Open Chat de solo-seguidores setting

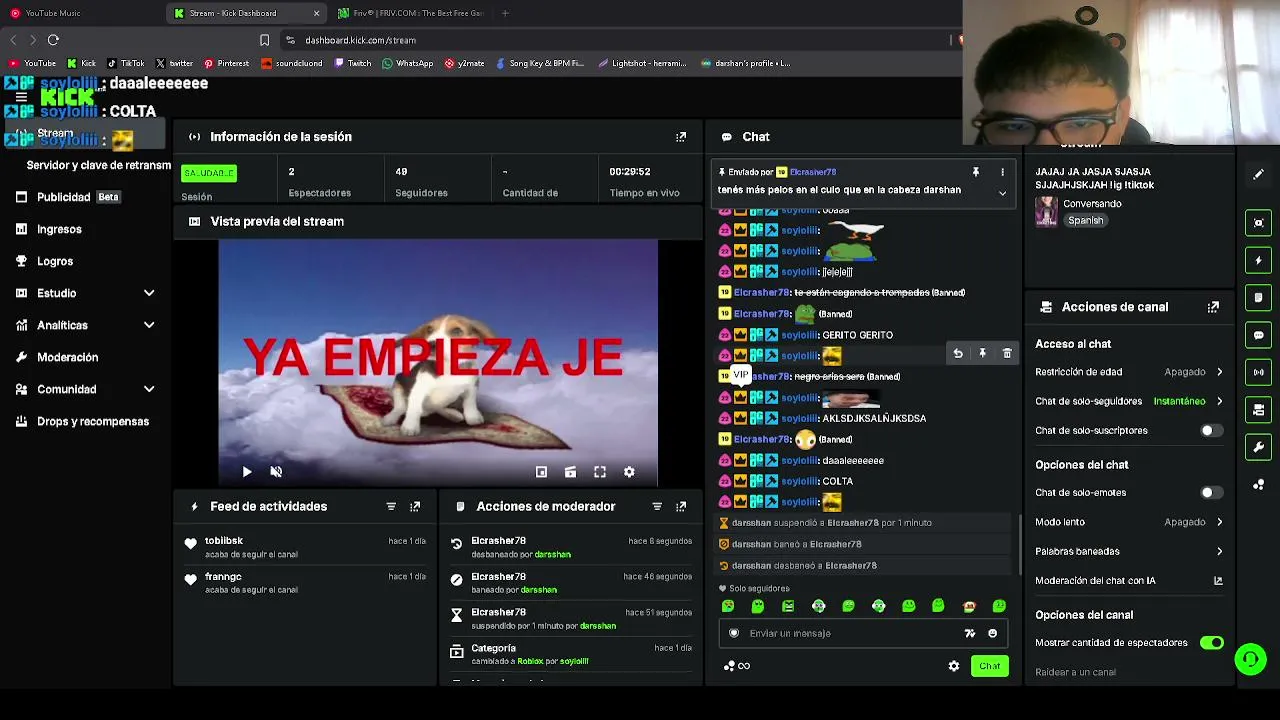(1129, 401)
